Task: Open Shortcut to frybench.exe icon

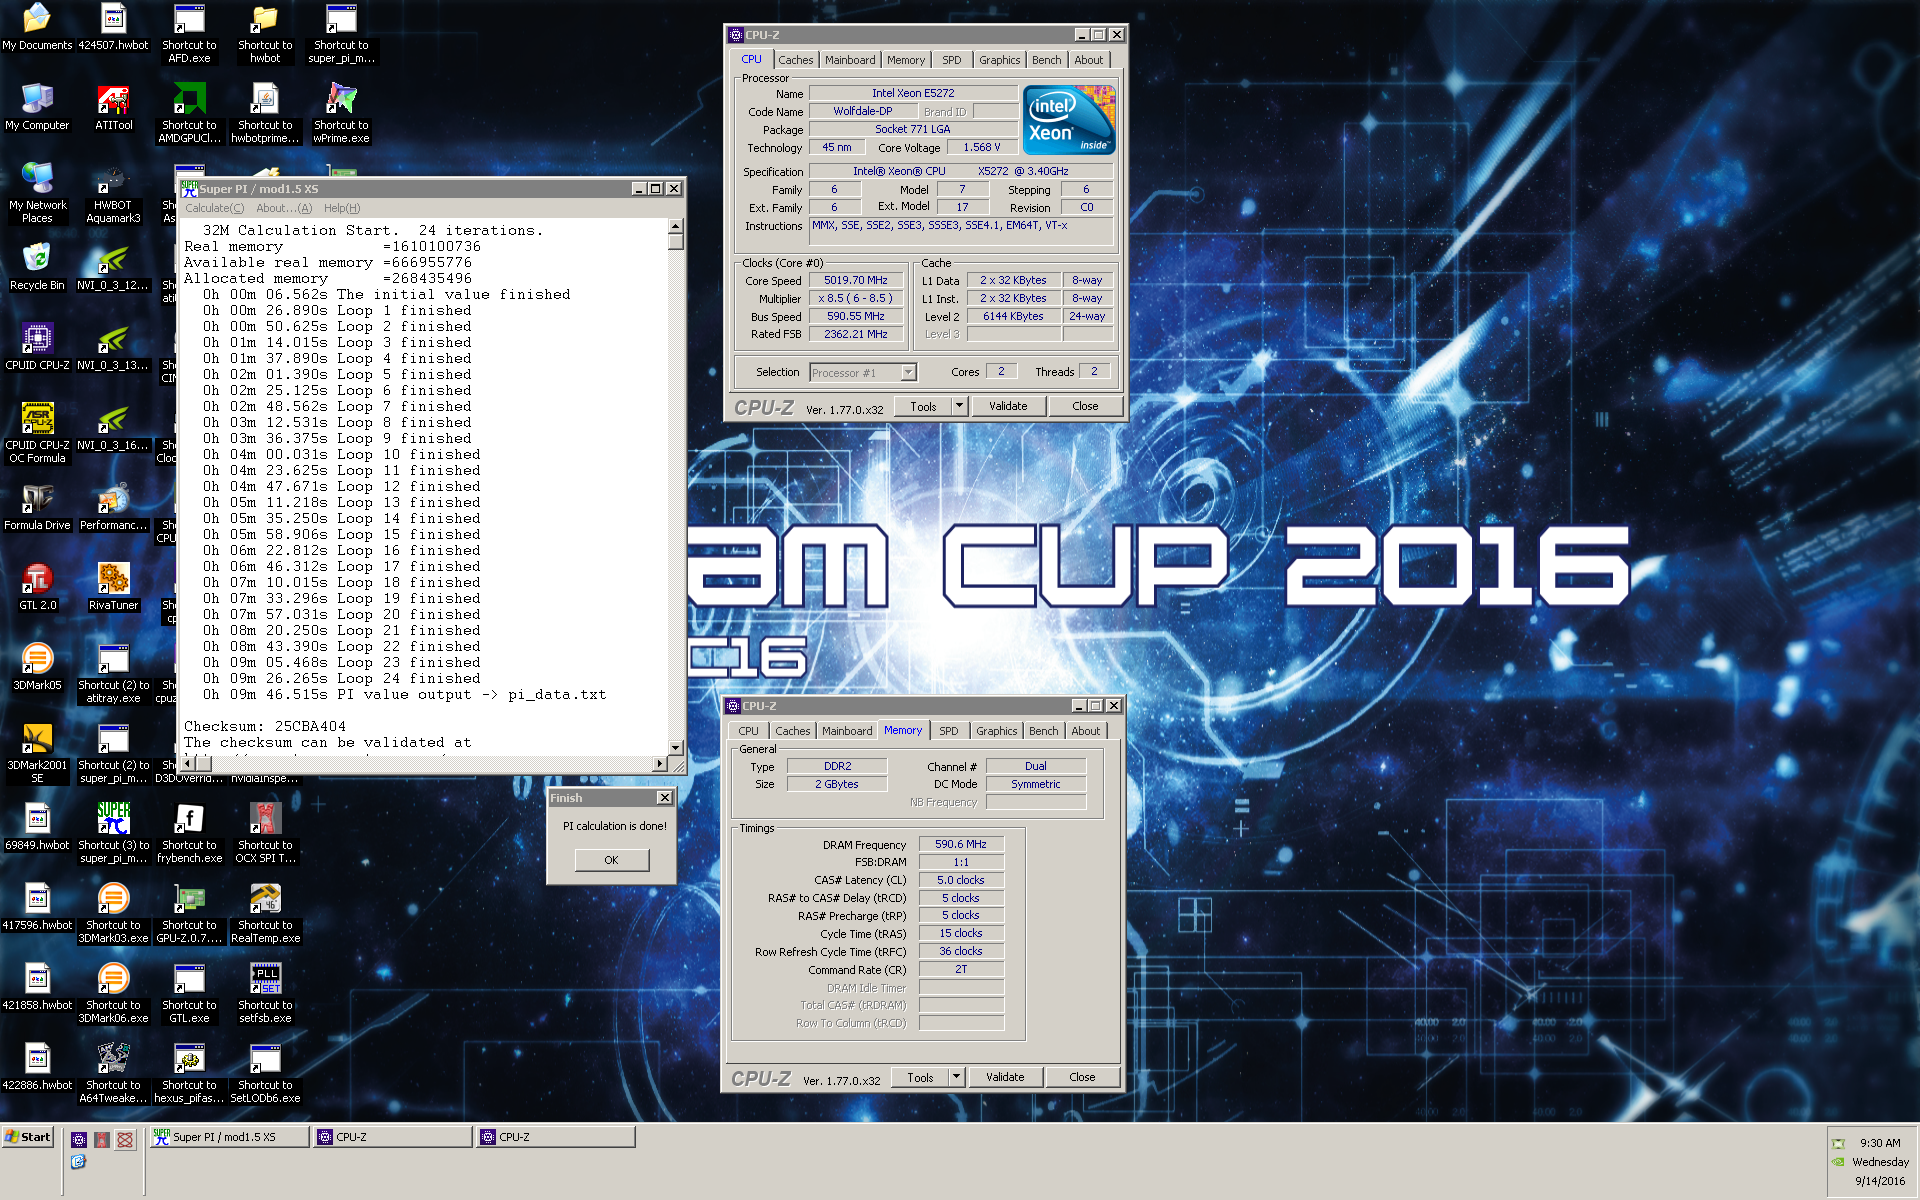Action: (189, 833)
